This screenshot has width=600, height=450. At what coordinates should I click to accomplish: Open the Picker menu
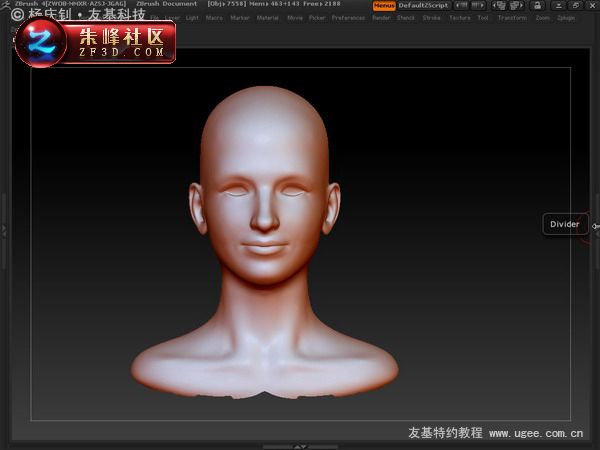317,18
